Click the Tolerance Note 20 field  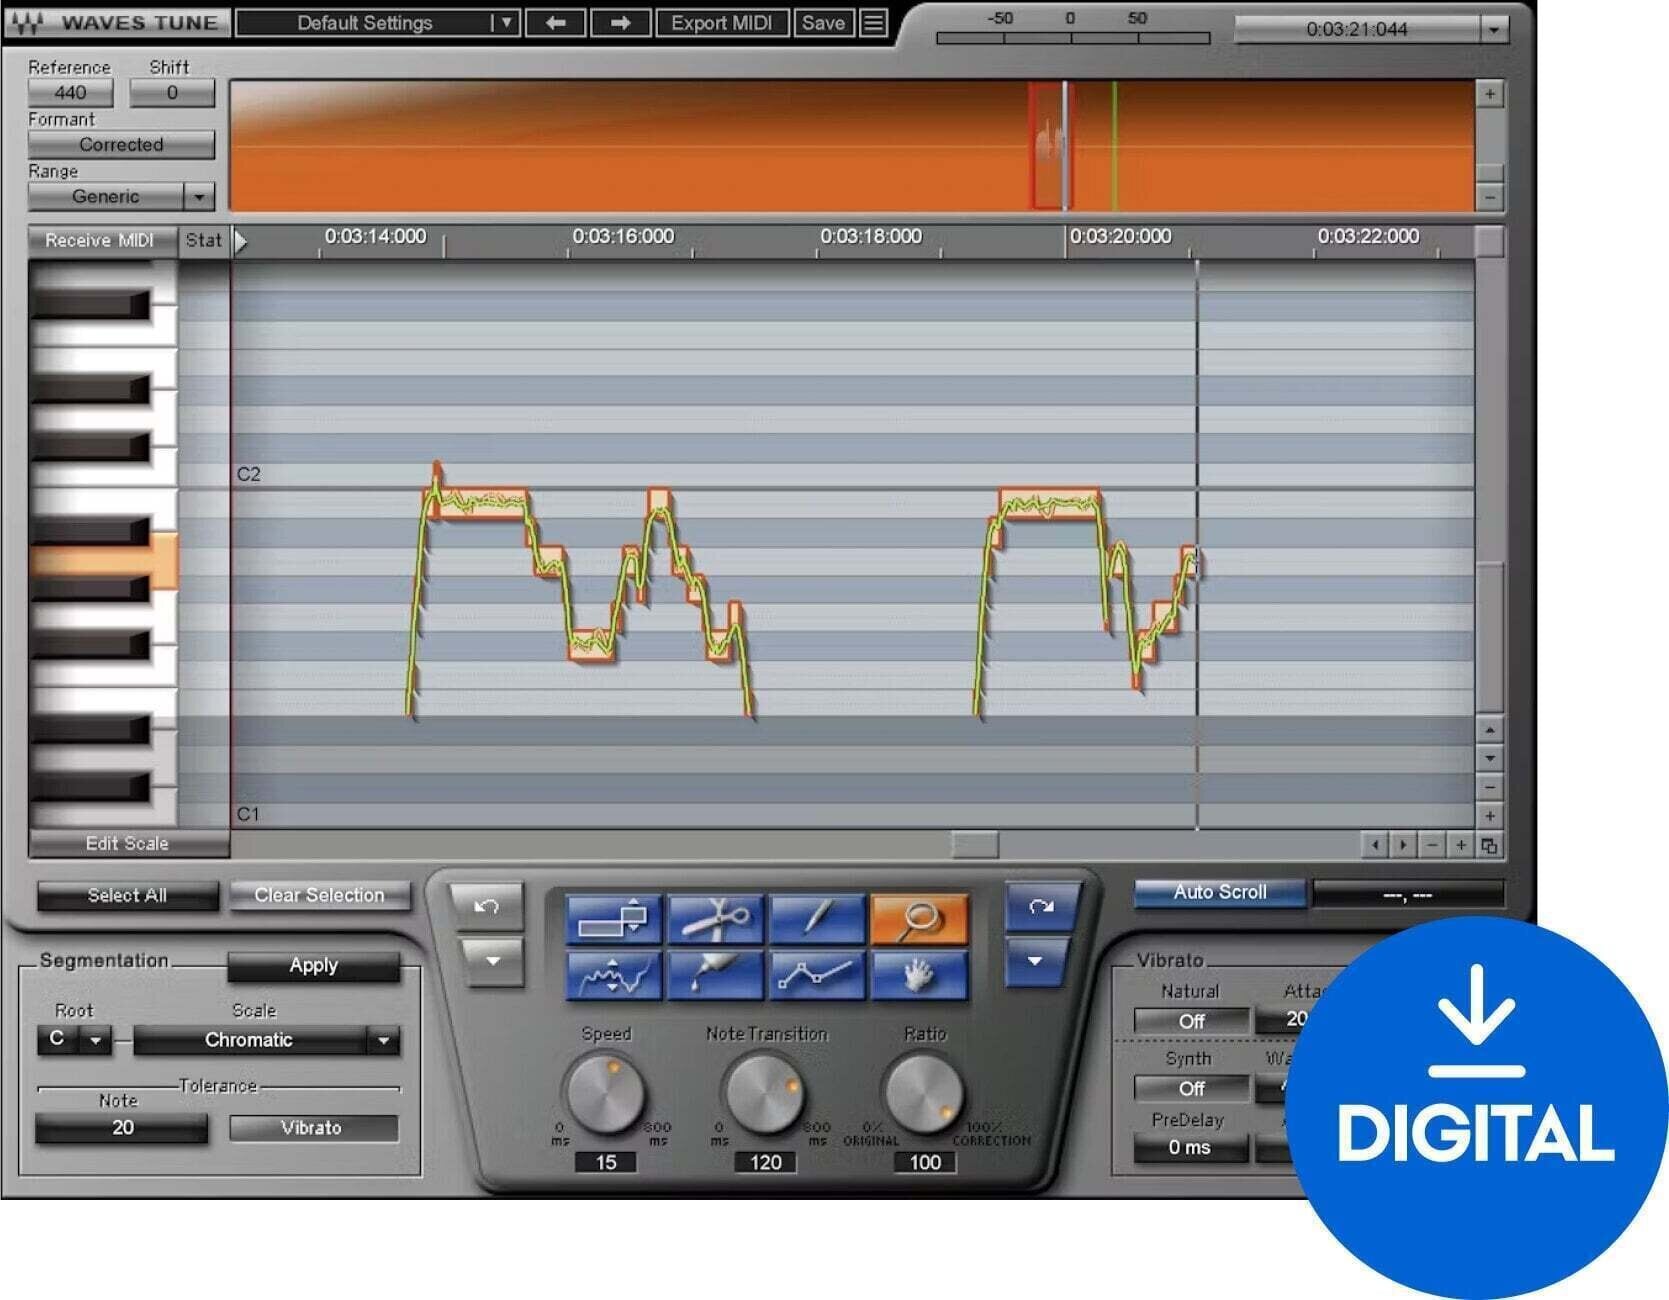pos(122,1128)
